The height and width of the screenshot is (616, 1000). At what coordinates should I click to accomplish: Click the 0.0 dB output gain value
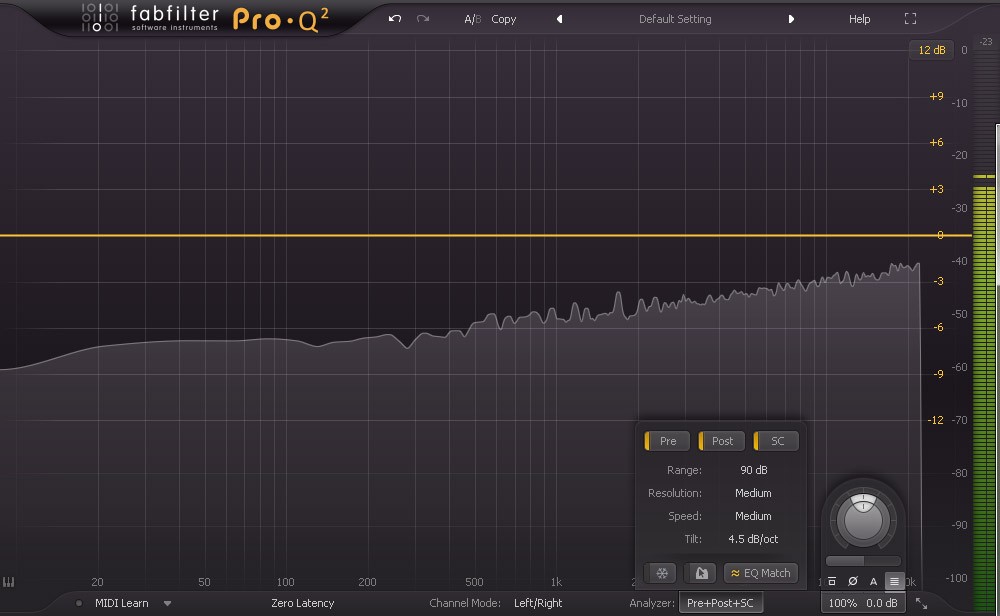click(x=881, y=603)
